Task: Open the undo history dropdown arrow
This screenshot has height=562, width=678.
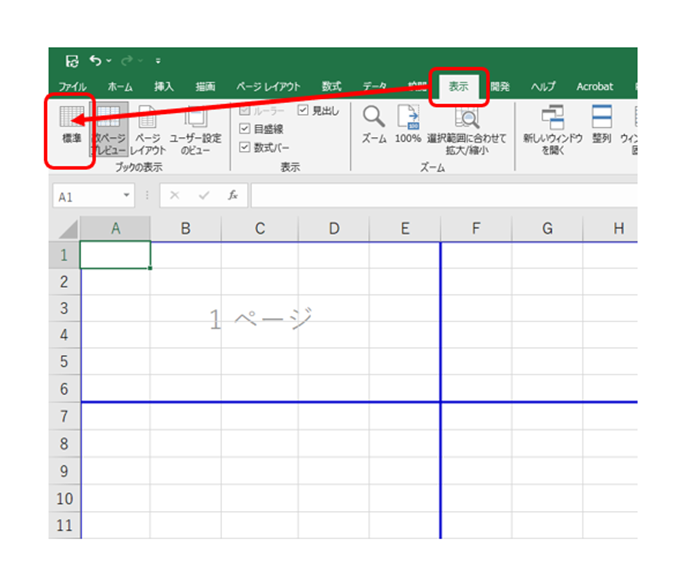Action: click(109, 60)
